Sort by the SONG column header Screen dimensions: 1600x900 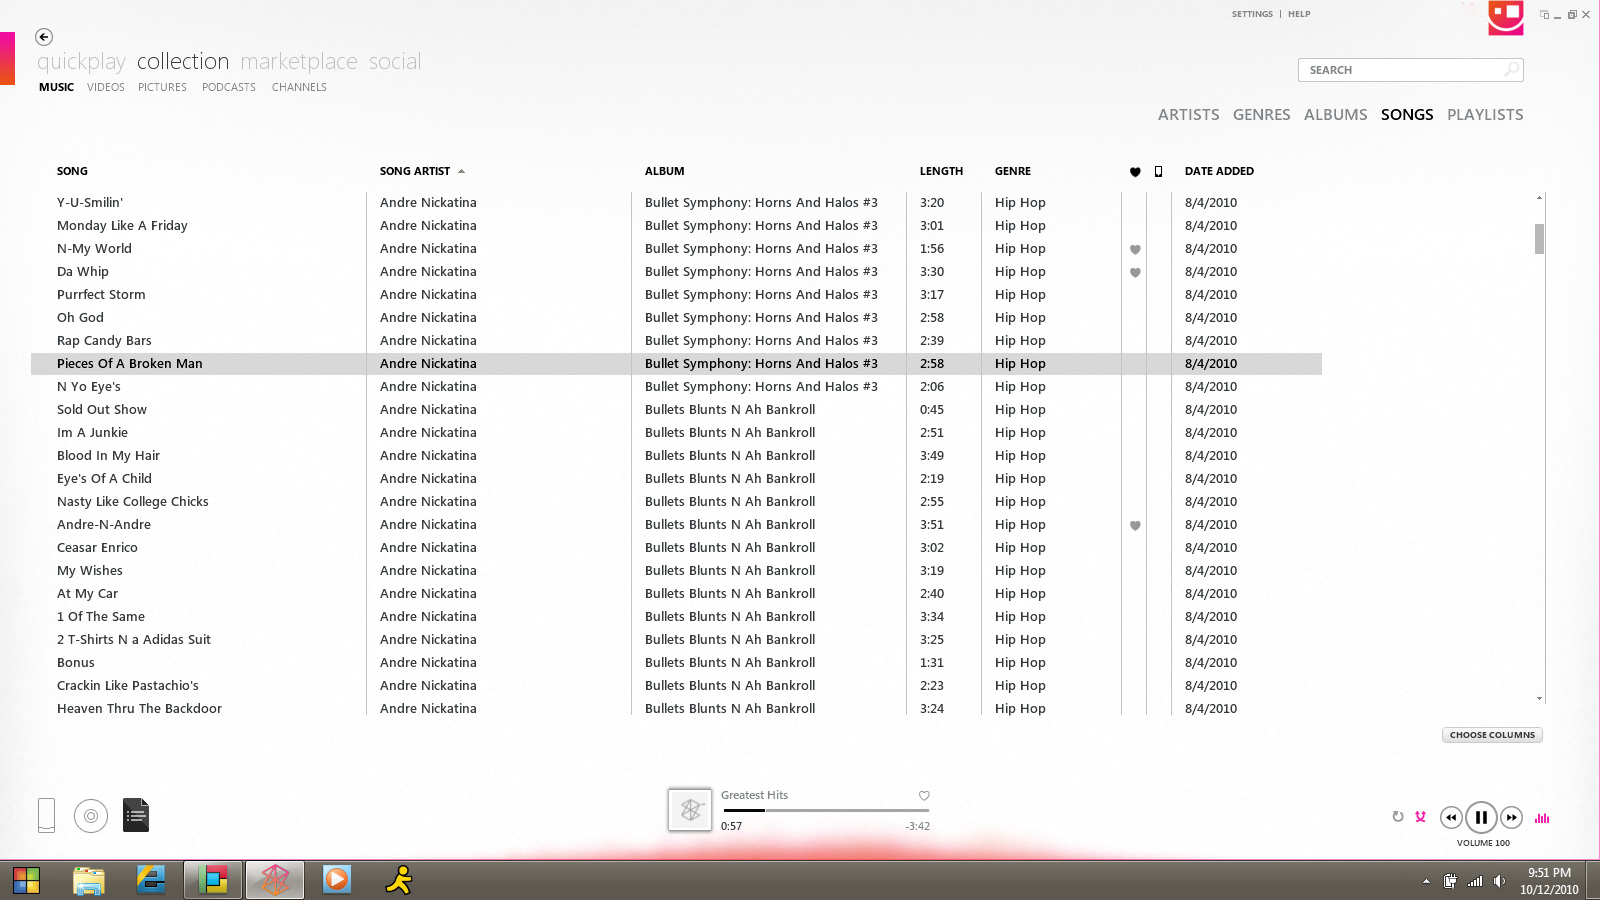coord(72,171)
